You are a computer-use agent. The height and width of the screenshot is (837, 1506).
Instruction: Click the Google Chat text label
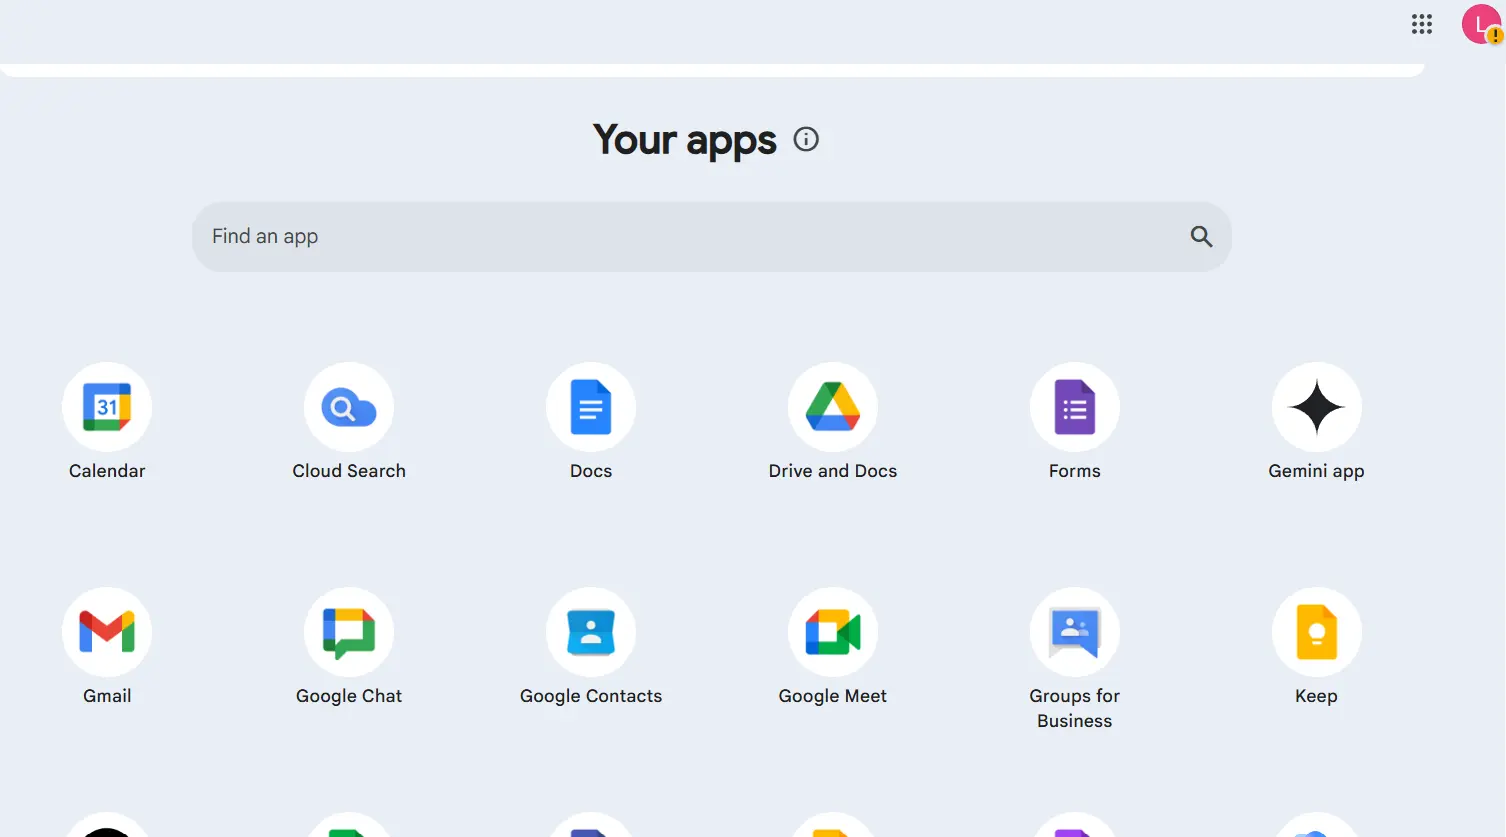349,696
